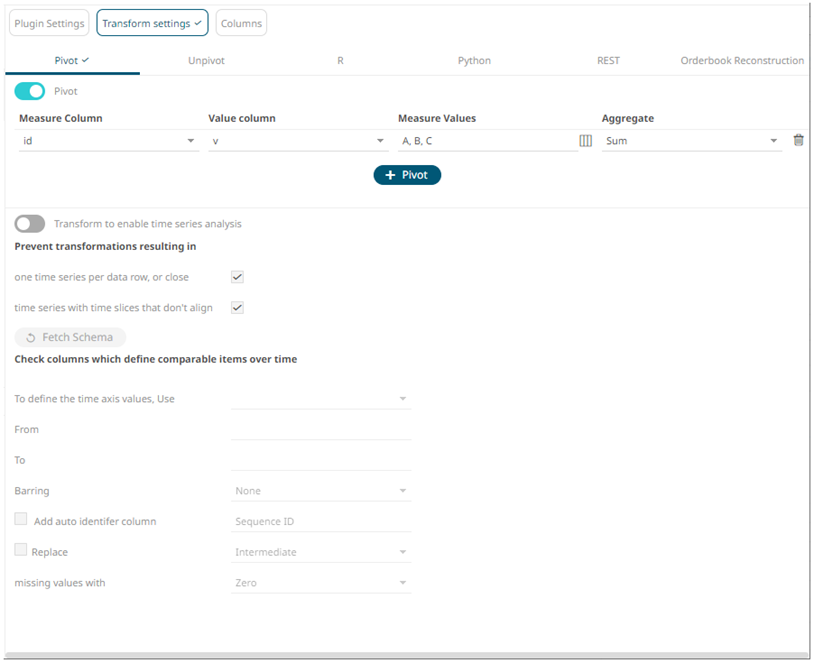Image resolution: width=814 pixels, height=663 pixels.
Task: Open the Value column v dropdown
Action: click(298, 141)
